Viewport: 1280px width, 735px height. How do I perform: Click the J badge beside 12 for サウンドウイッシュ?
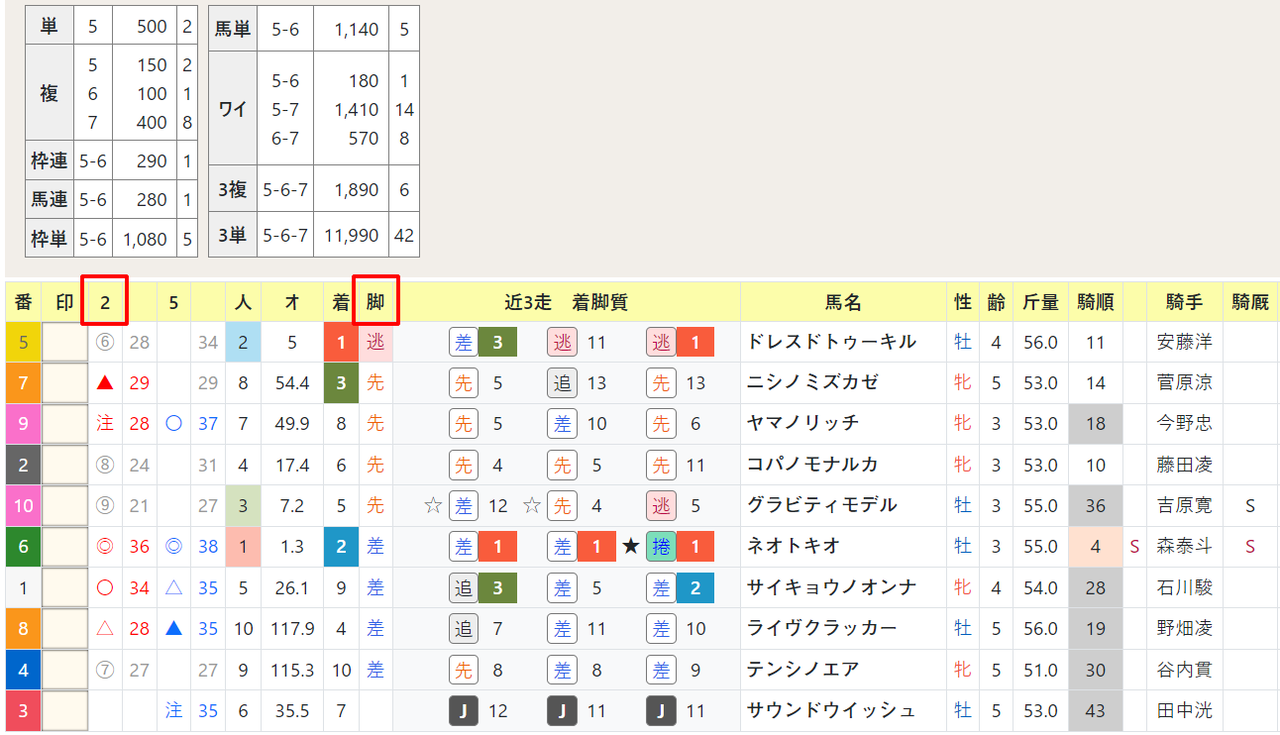pos(463,711)
